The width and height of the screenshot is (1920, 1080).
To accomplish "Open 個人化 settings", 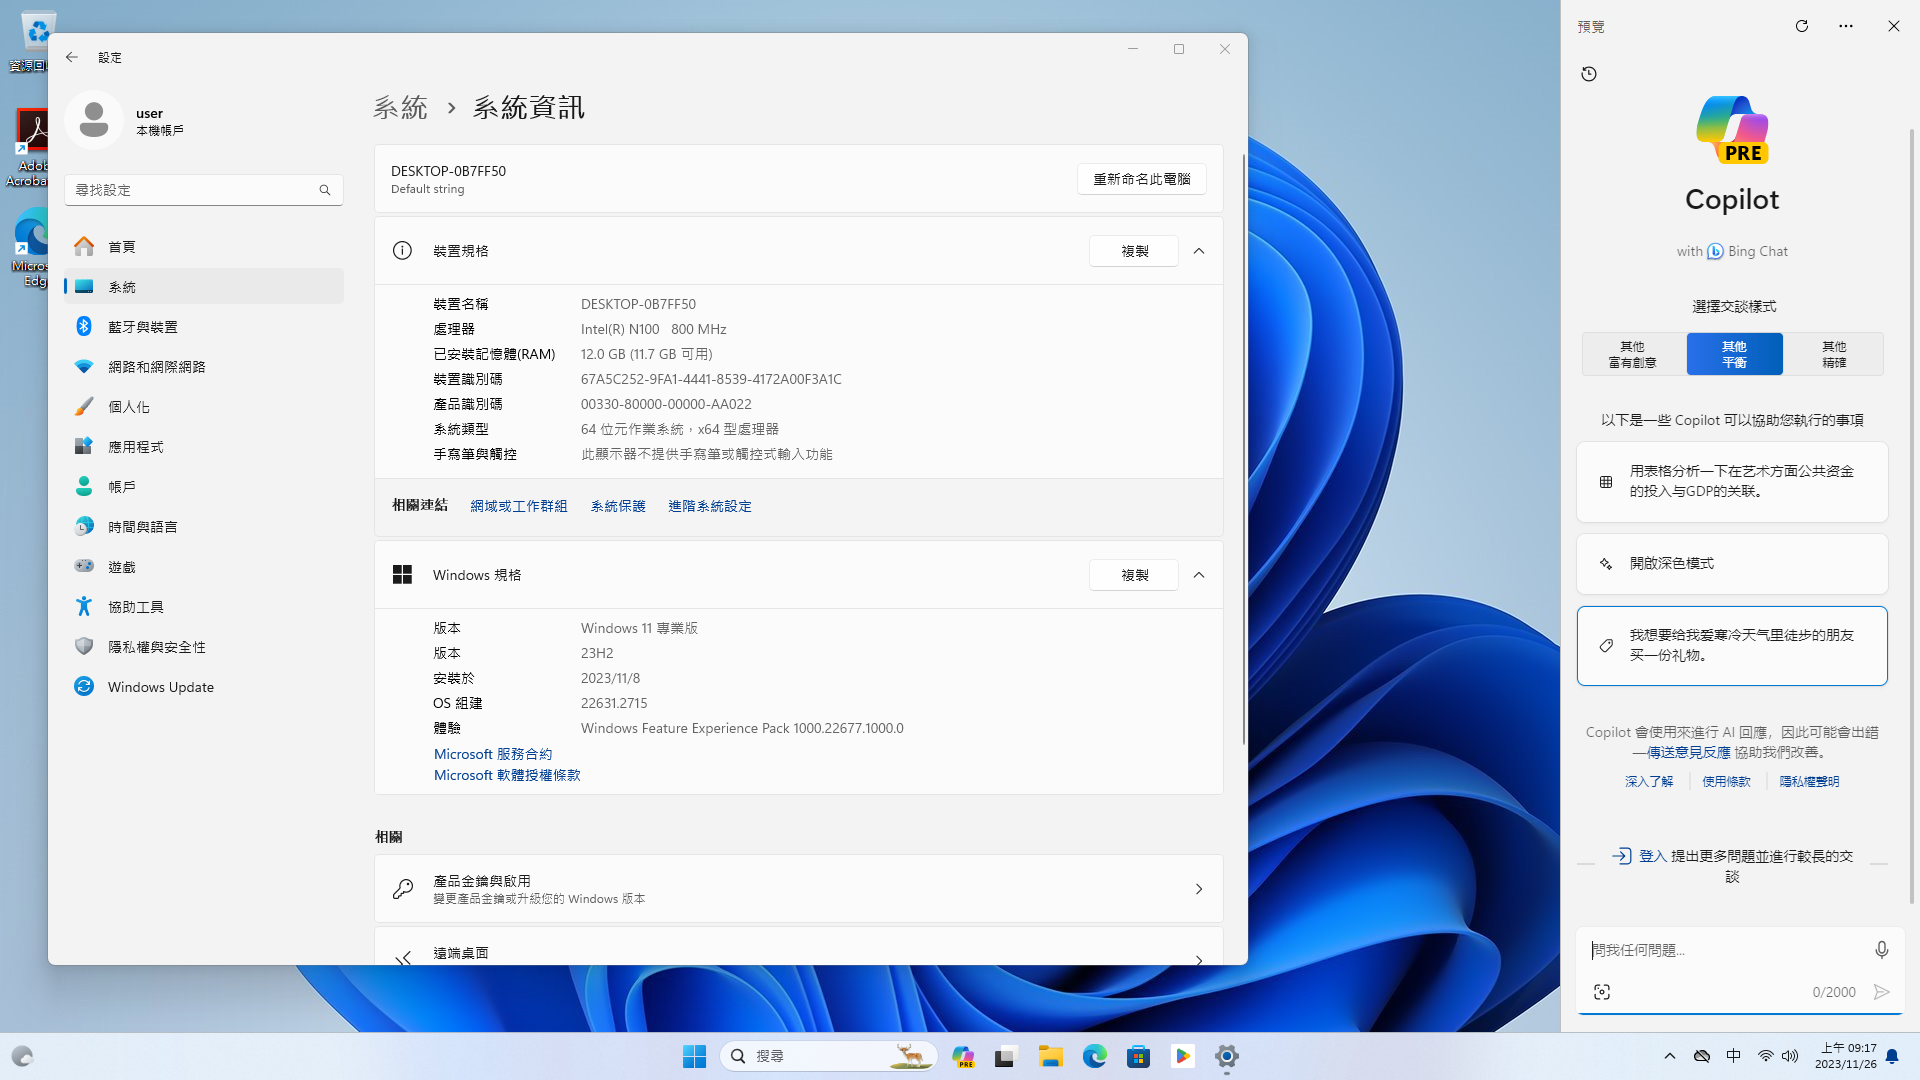I will (x=204, y=406).
